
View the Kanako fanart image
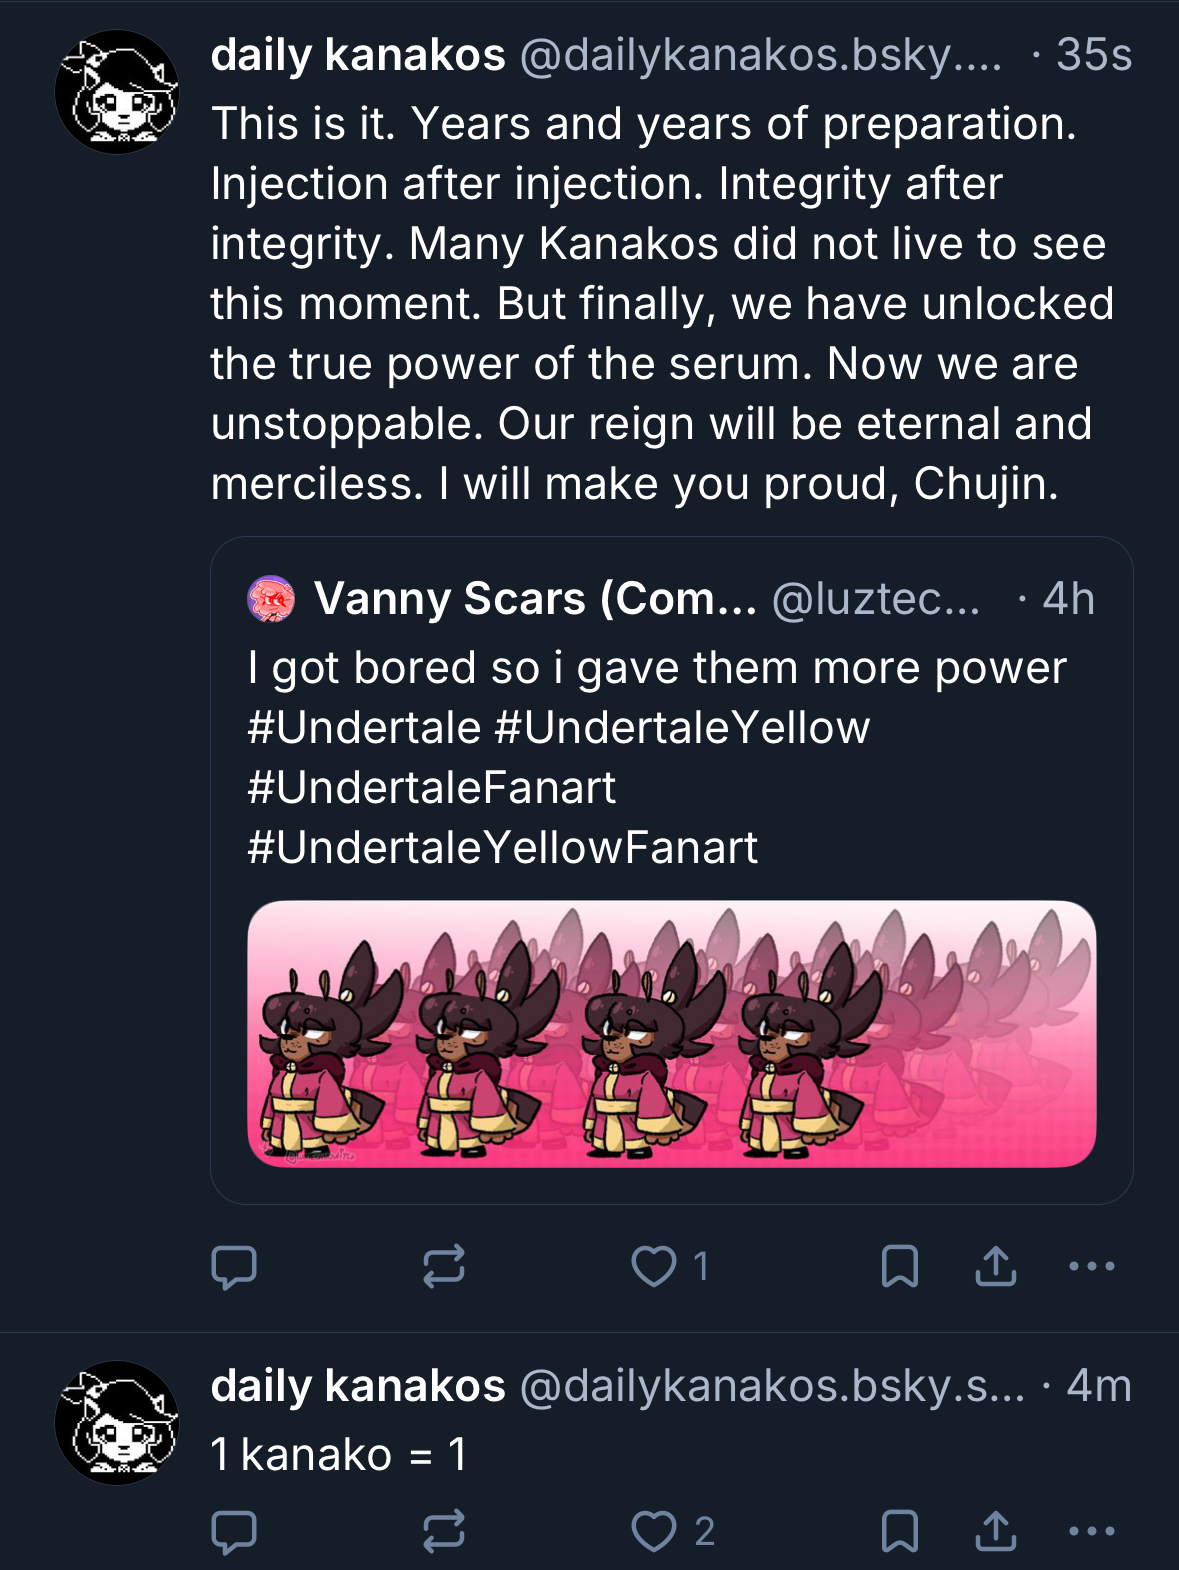(671, 1034)
